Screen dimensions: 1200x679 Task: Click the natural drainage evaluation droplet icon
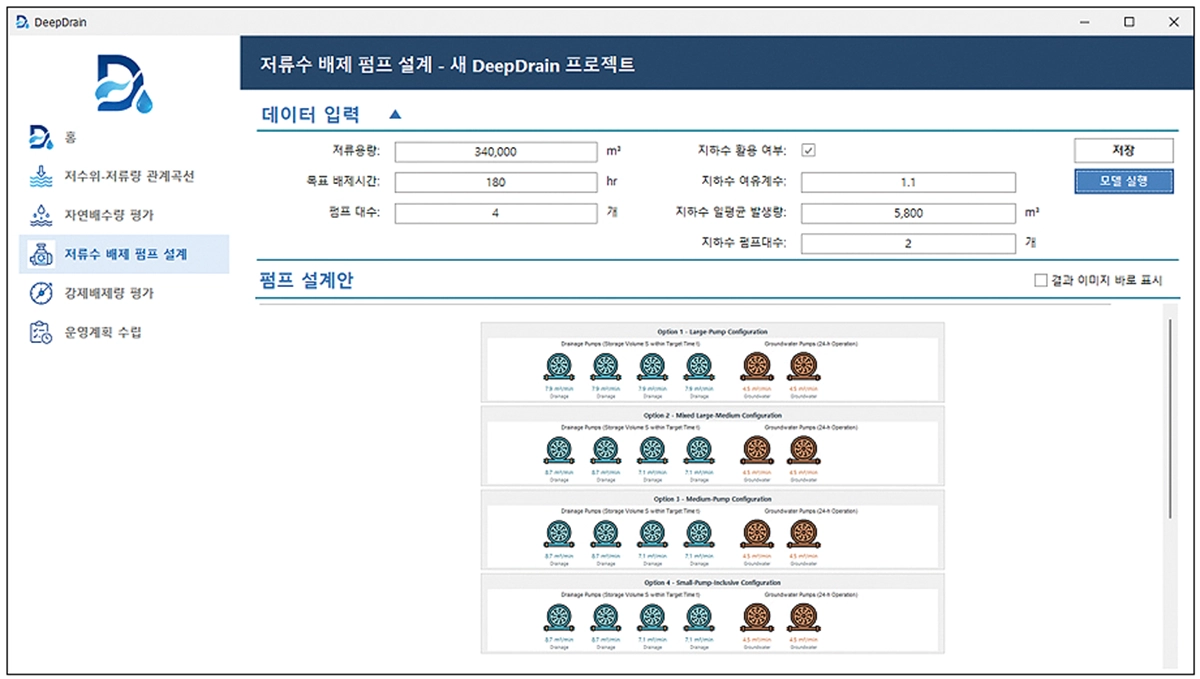tap(39, 215)
